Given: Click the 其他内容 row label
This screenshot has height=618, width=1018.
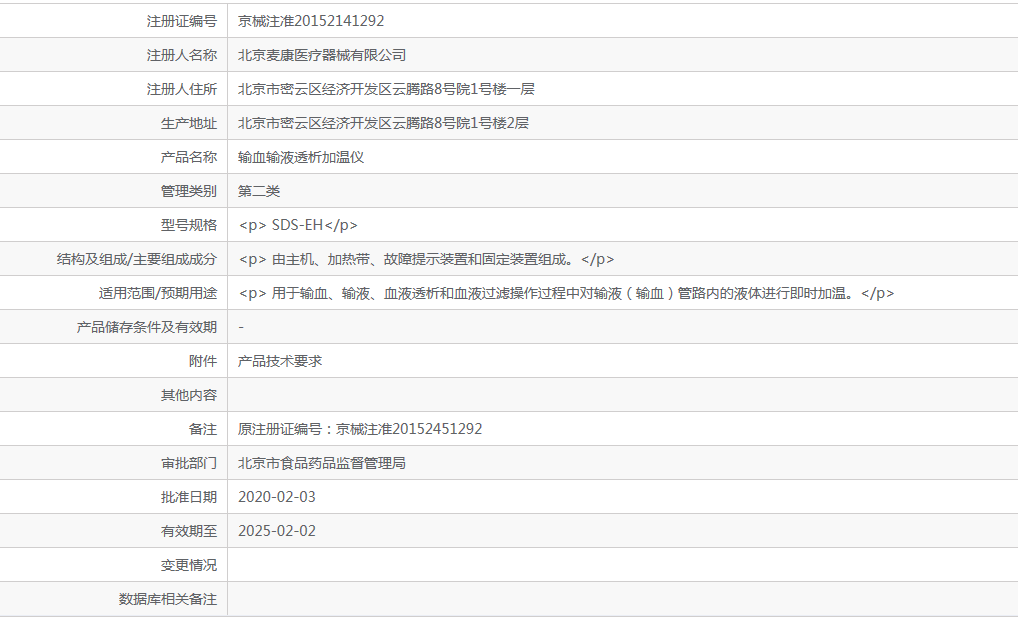Looking at the screenshot, I should (x=189, y=395).
